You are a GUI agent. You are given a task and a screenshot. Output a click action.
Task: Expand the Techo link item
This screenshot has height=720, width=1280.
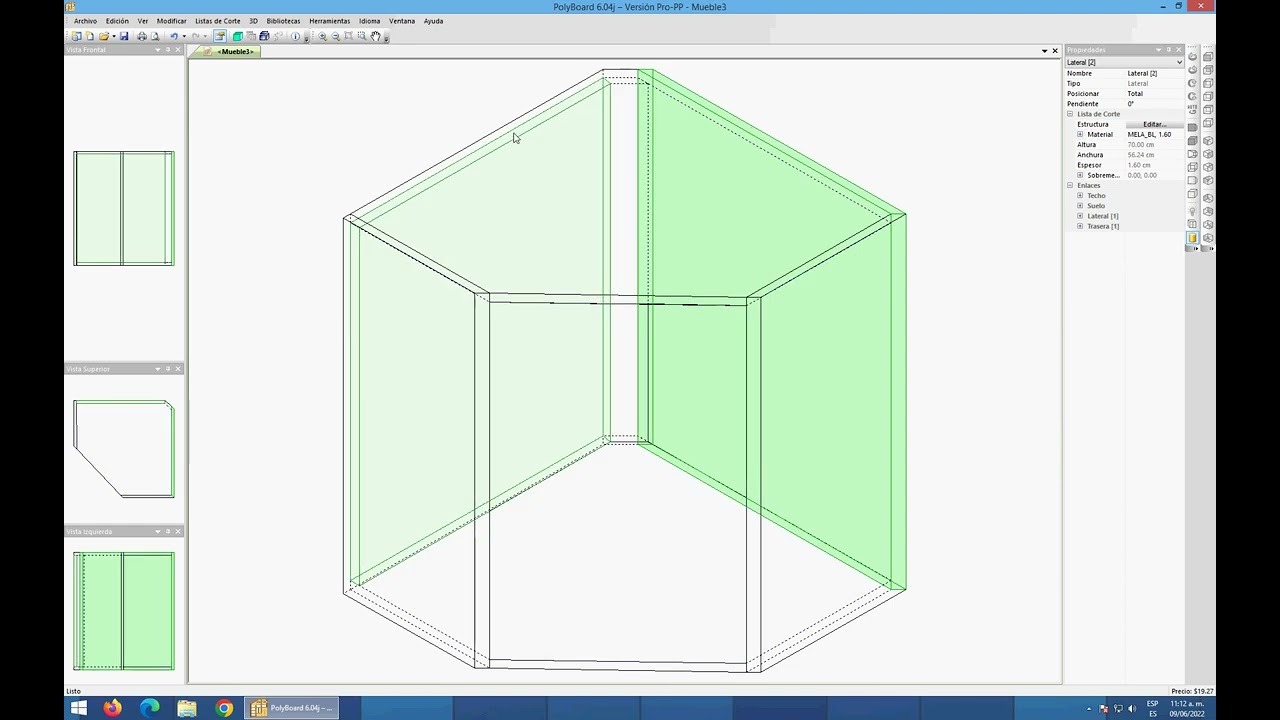point(1080,196)
